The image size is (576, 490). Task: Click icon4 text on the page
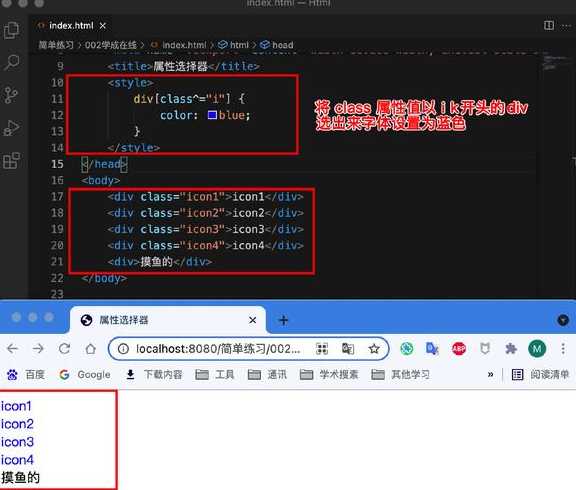[17, 460]
